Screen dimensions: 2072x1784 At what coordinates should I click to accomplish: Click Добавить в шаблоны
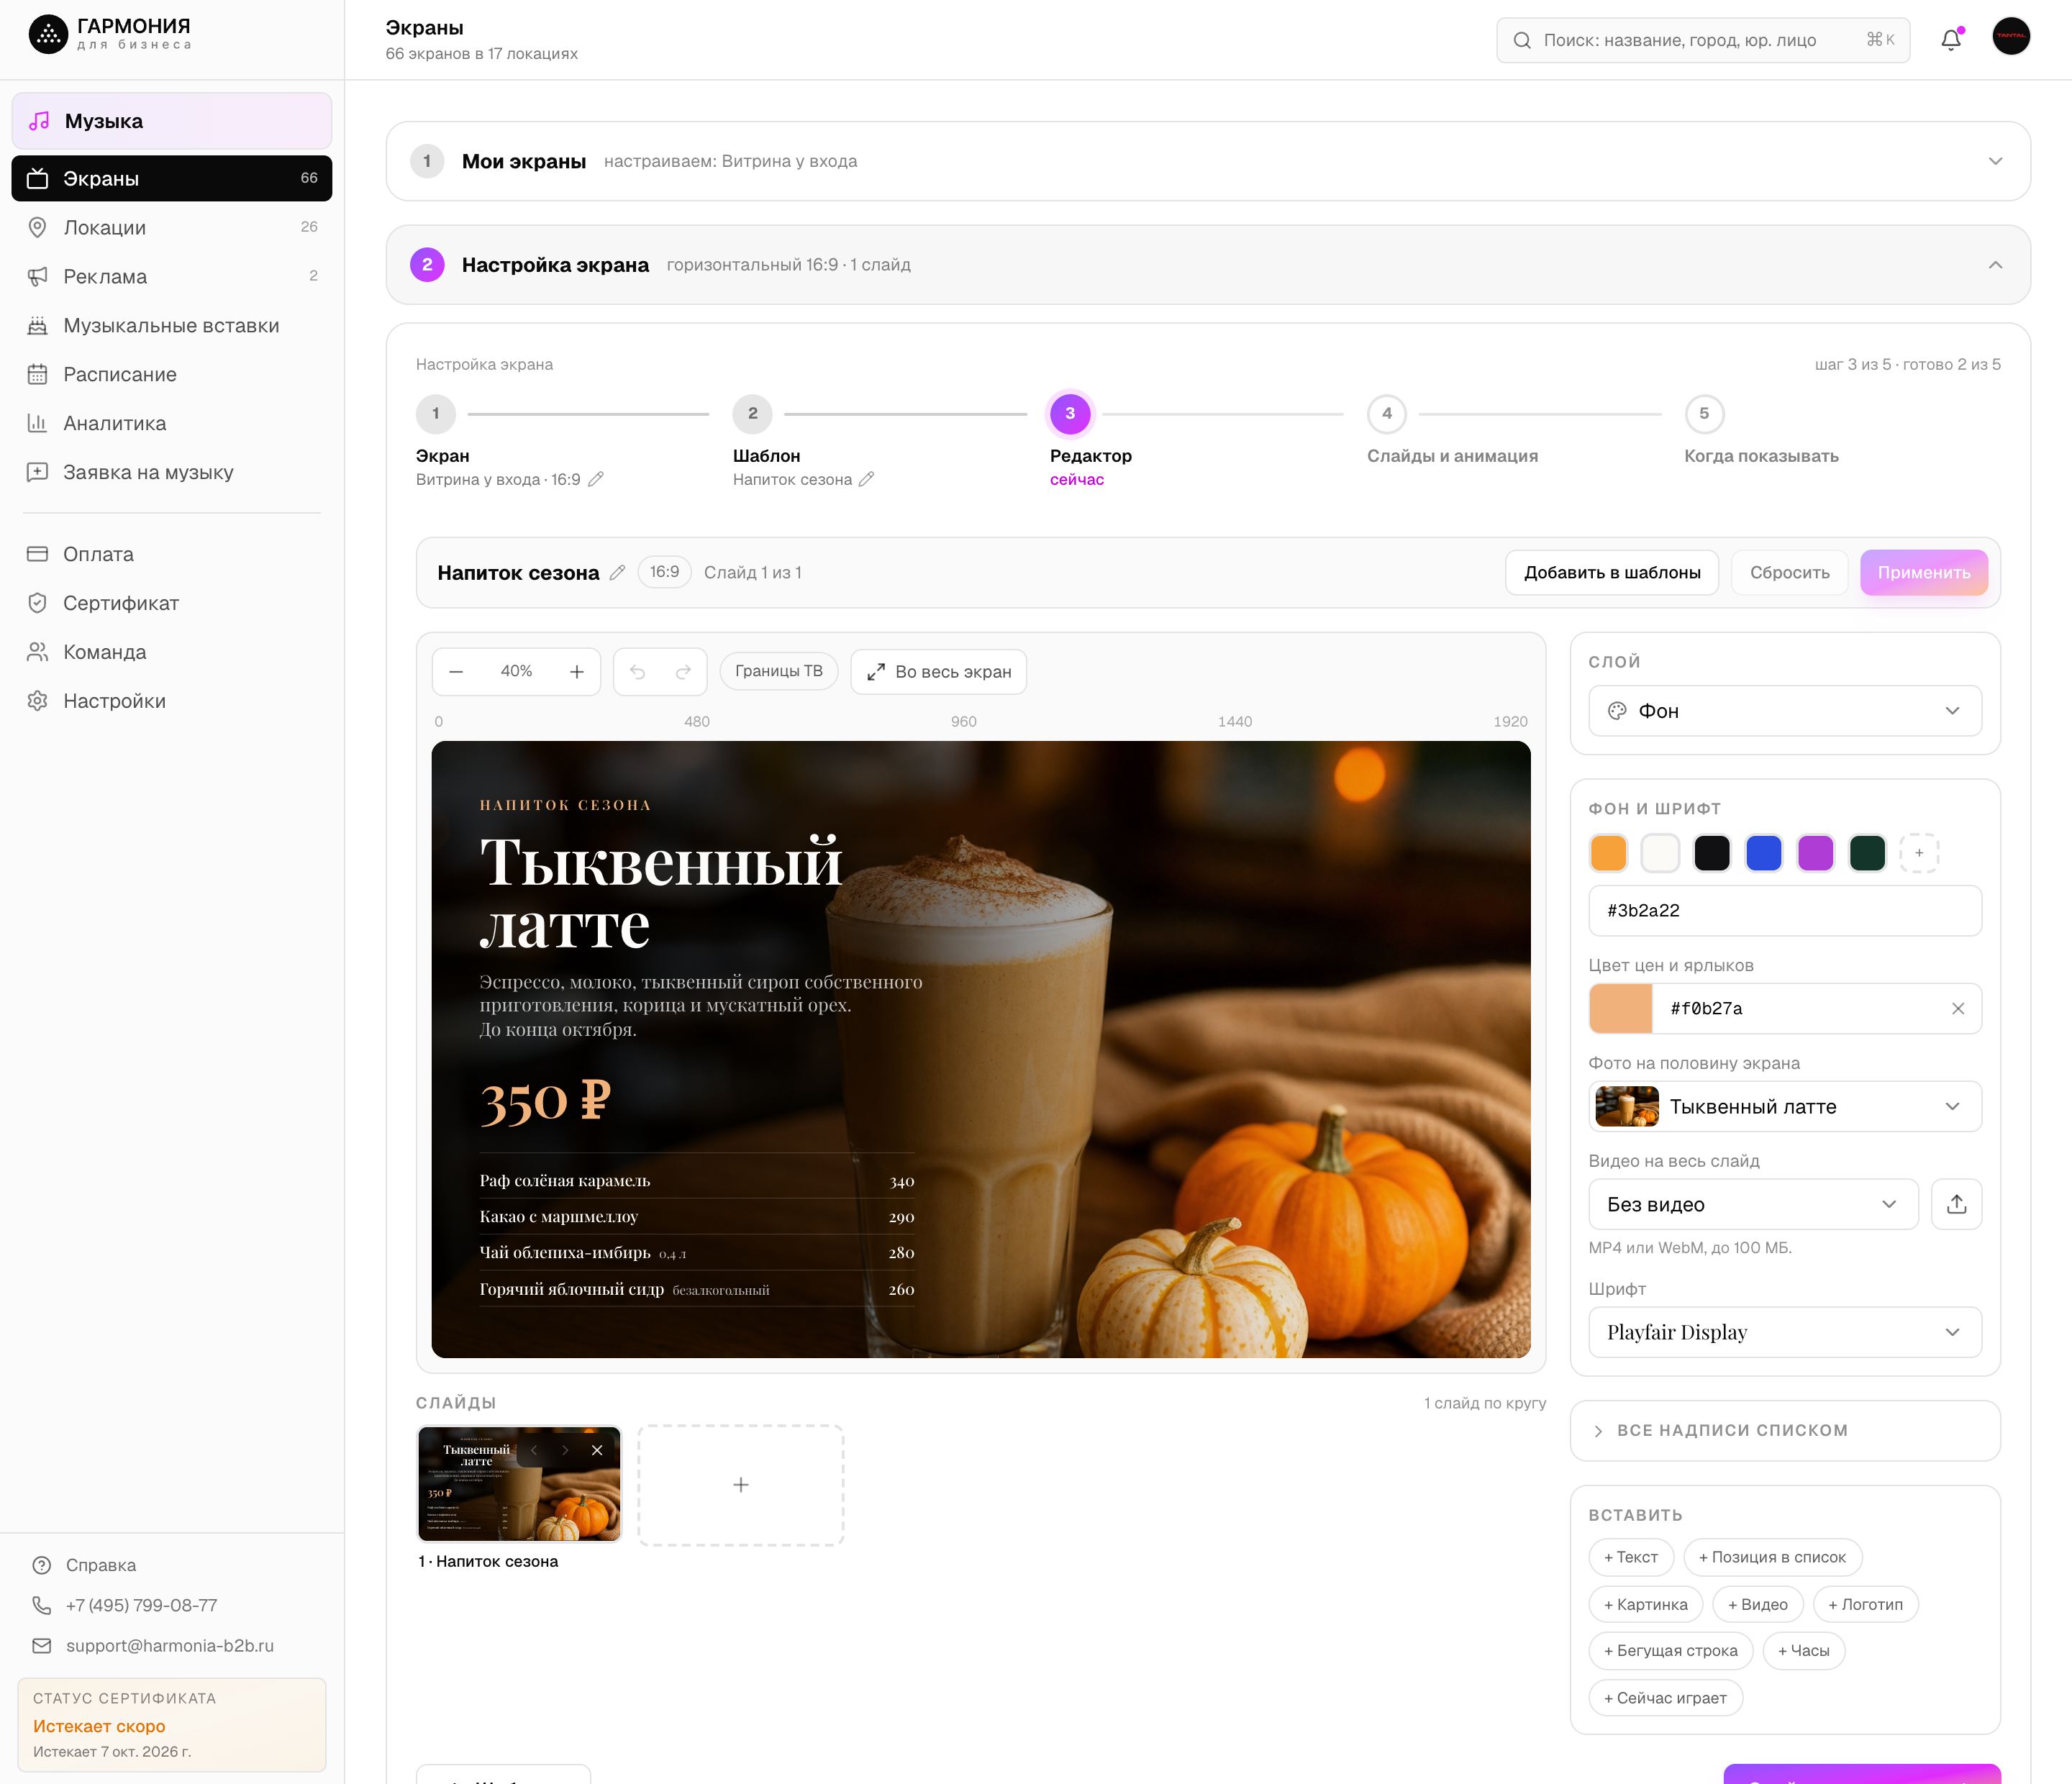1611,573
